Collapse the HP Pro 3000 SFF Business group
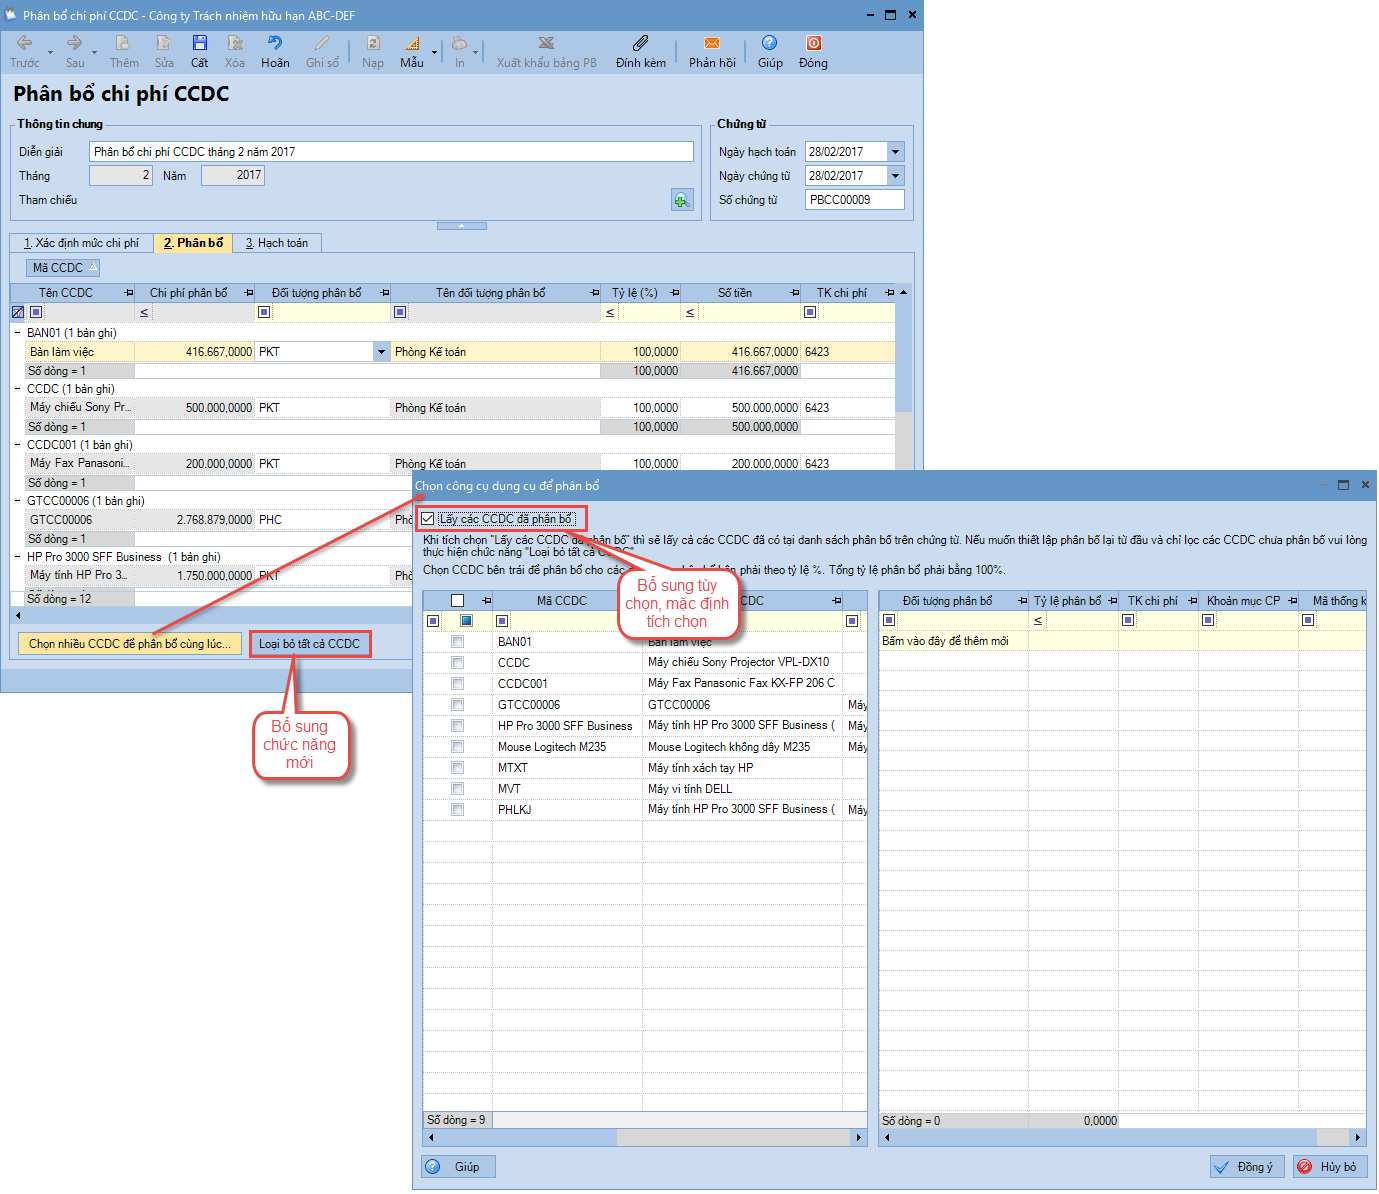The image size is (1379, 1194). pyautogui.click(x=18, y=557)
